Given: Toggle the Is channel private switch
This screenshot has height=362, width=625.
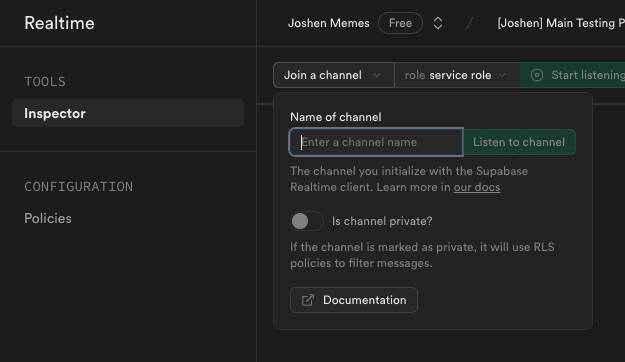Looking at the screenshot, I should (x=306, y=221).
